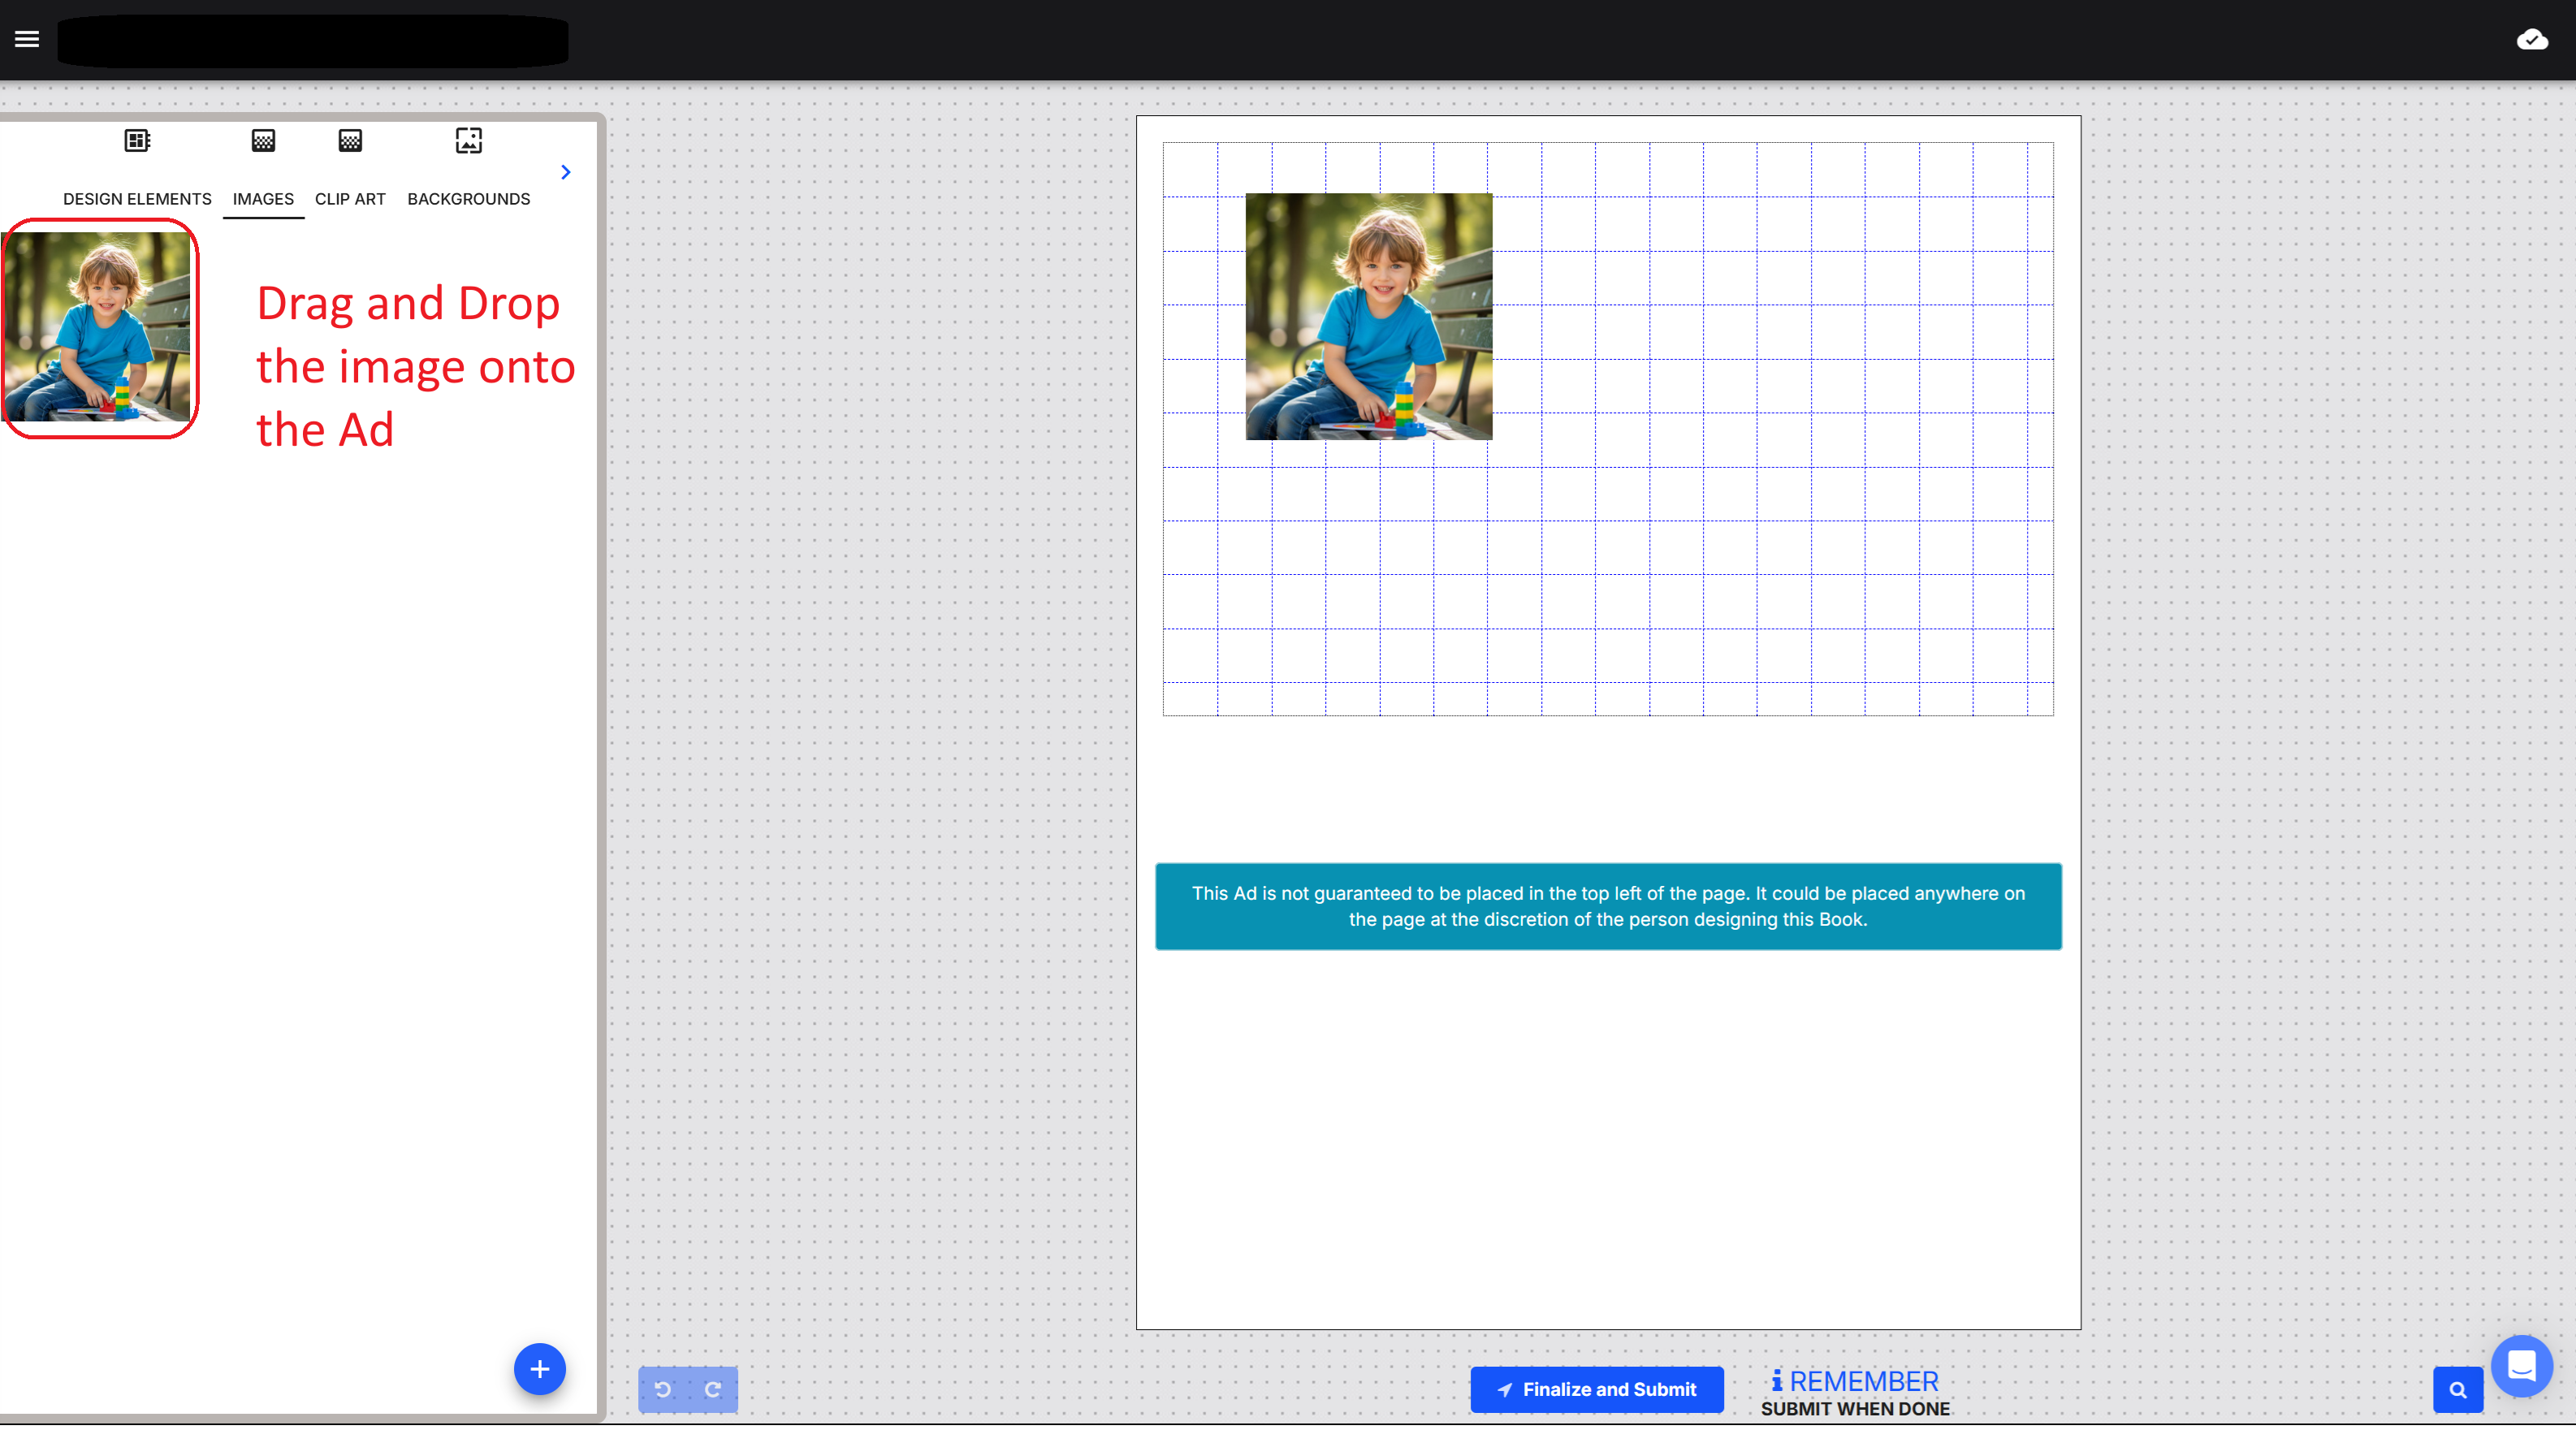Open the chat support bubble
The width and height of the screenshot is (2576, 1430).
[x=2521, y=1365]
